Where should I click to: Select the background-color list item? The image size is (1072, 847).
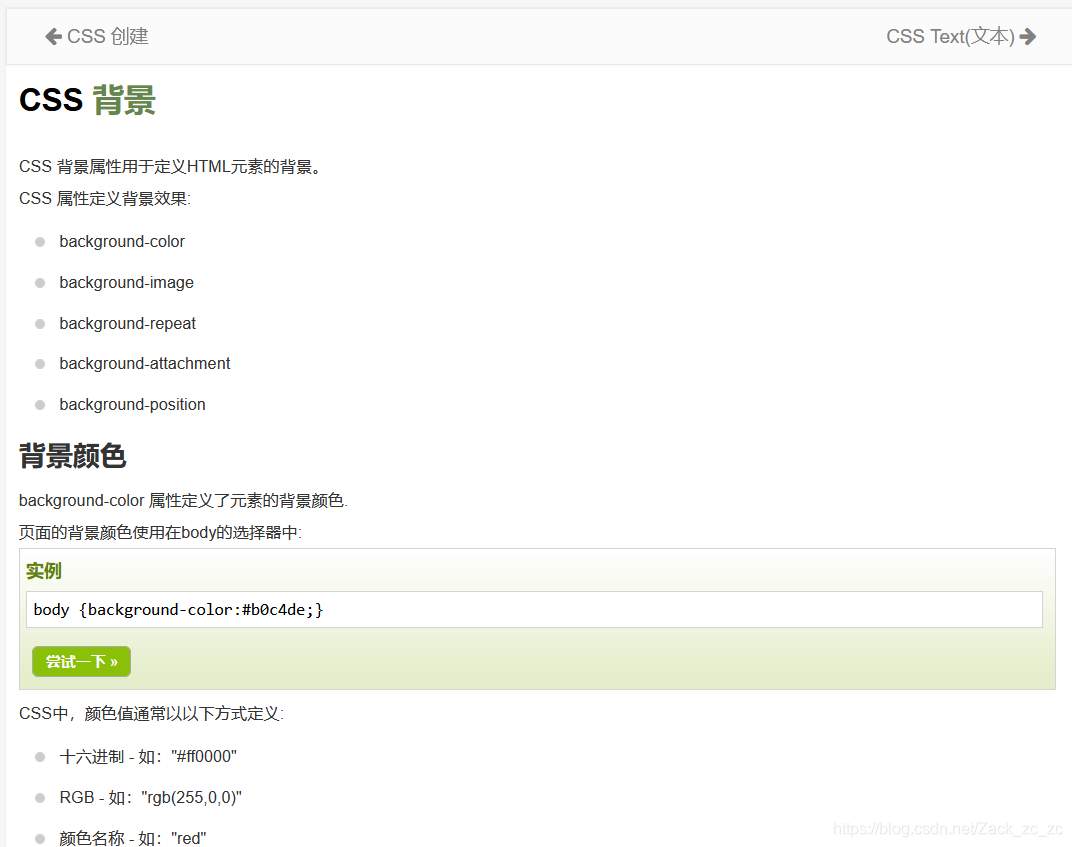pyautogui.click(x=122, y=241)
